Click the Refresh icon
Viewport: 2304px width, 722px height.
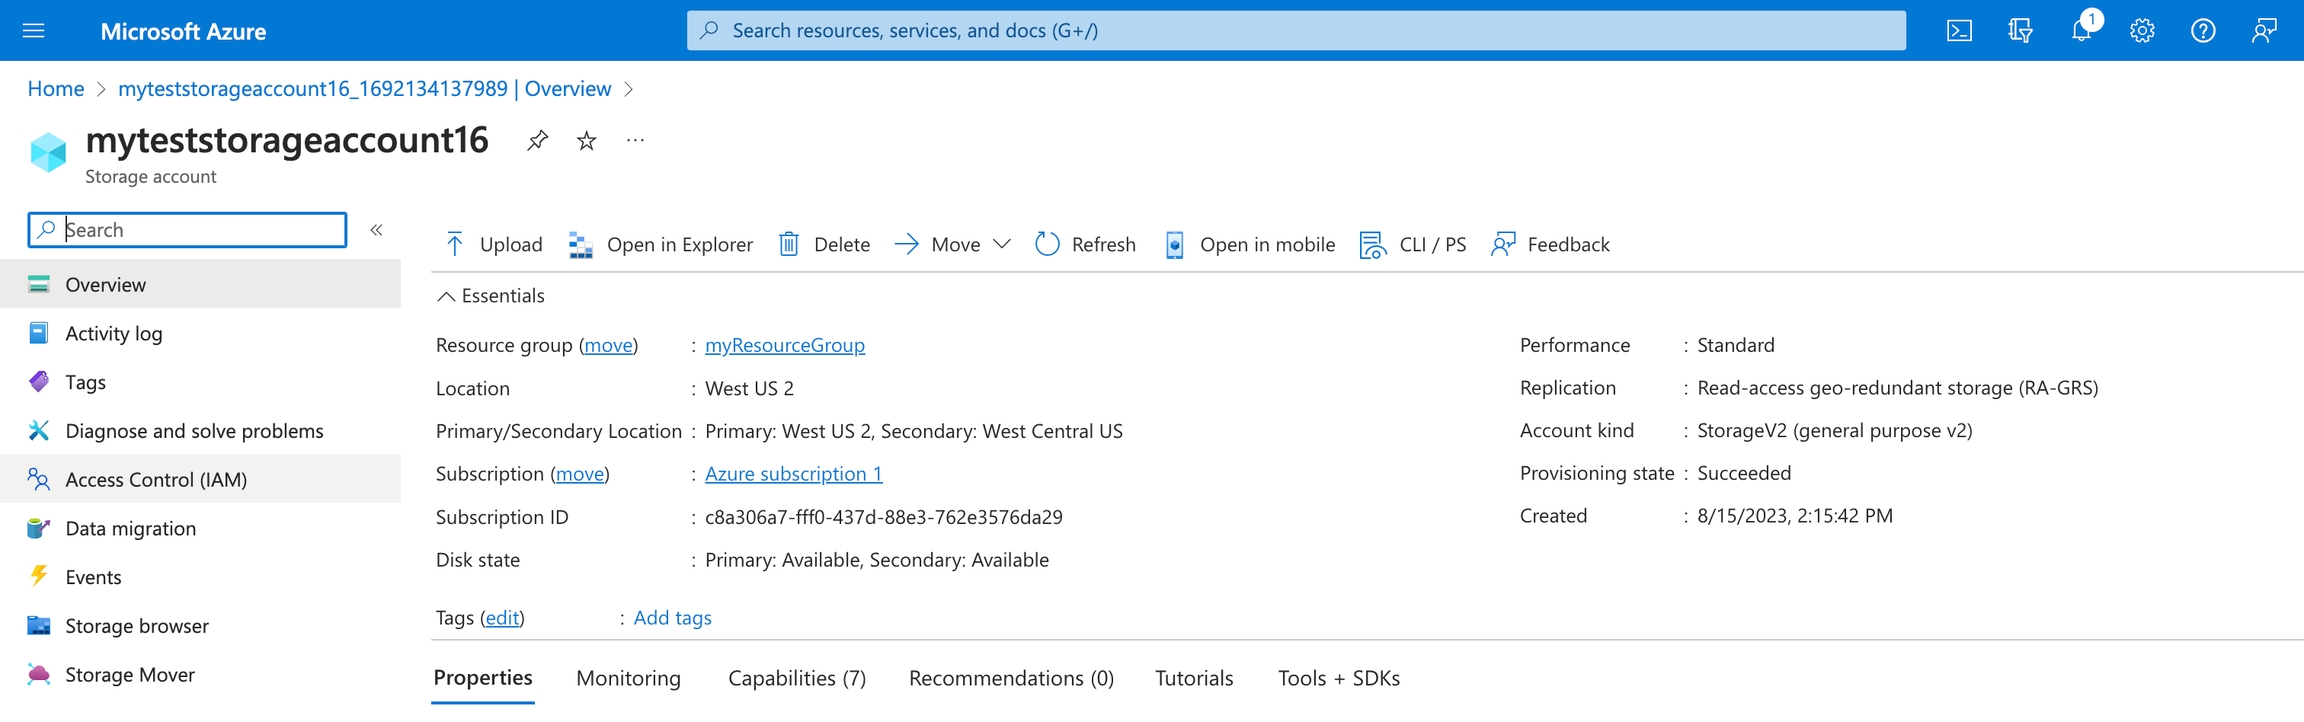tap(1047, 244)
